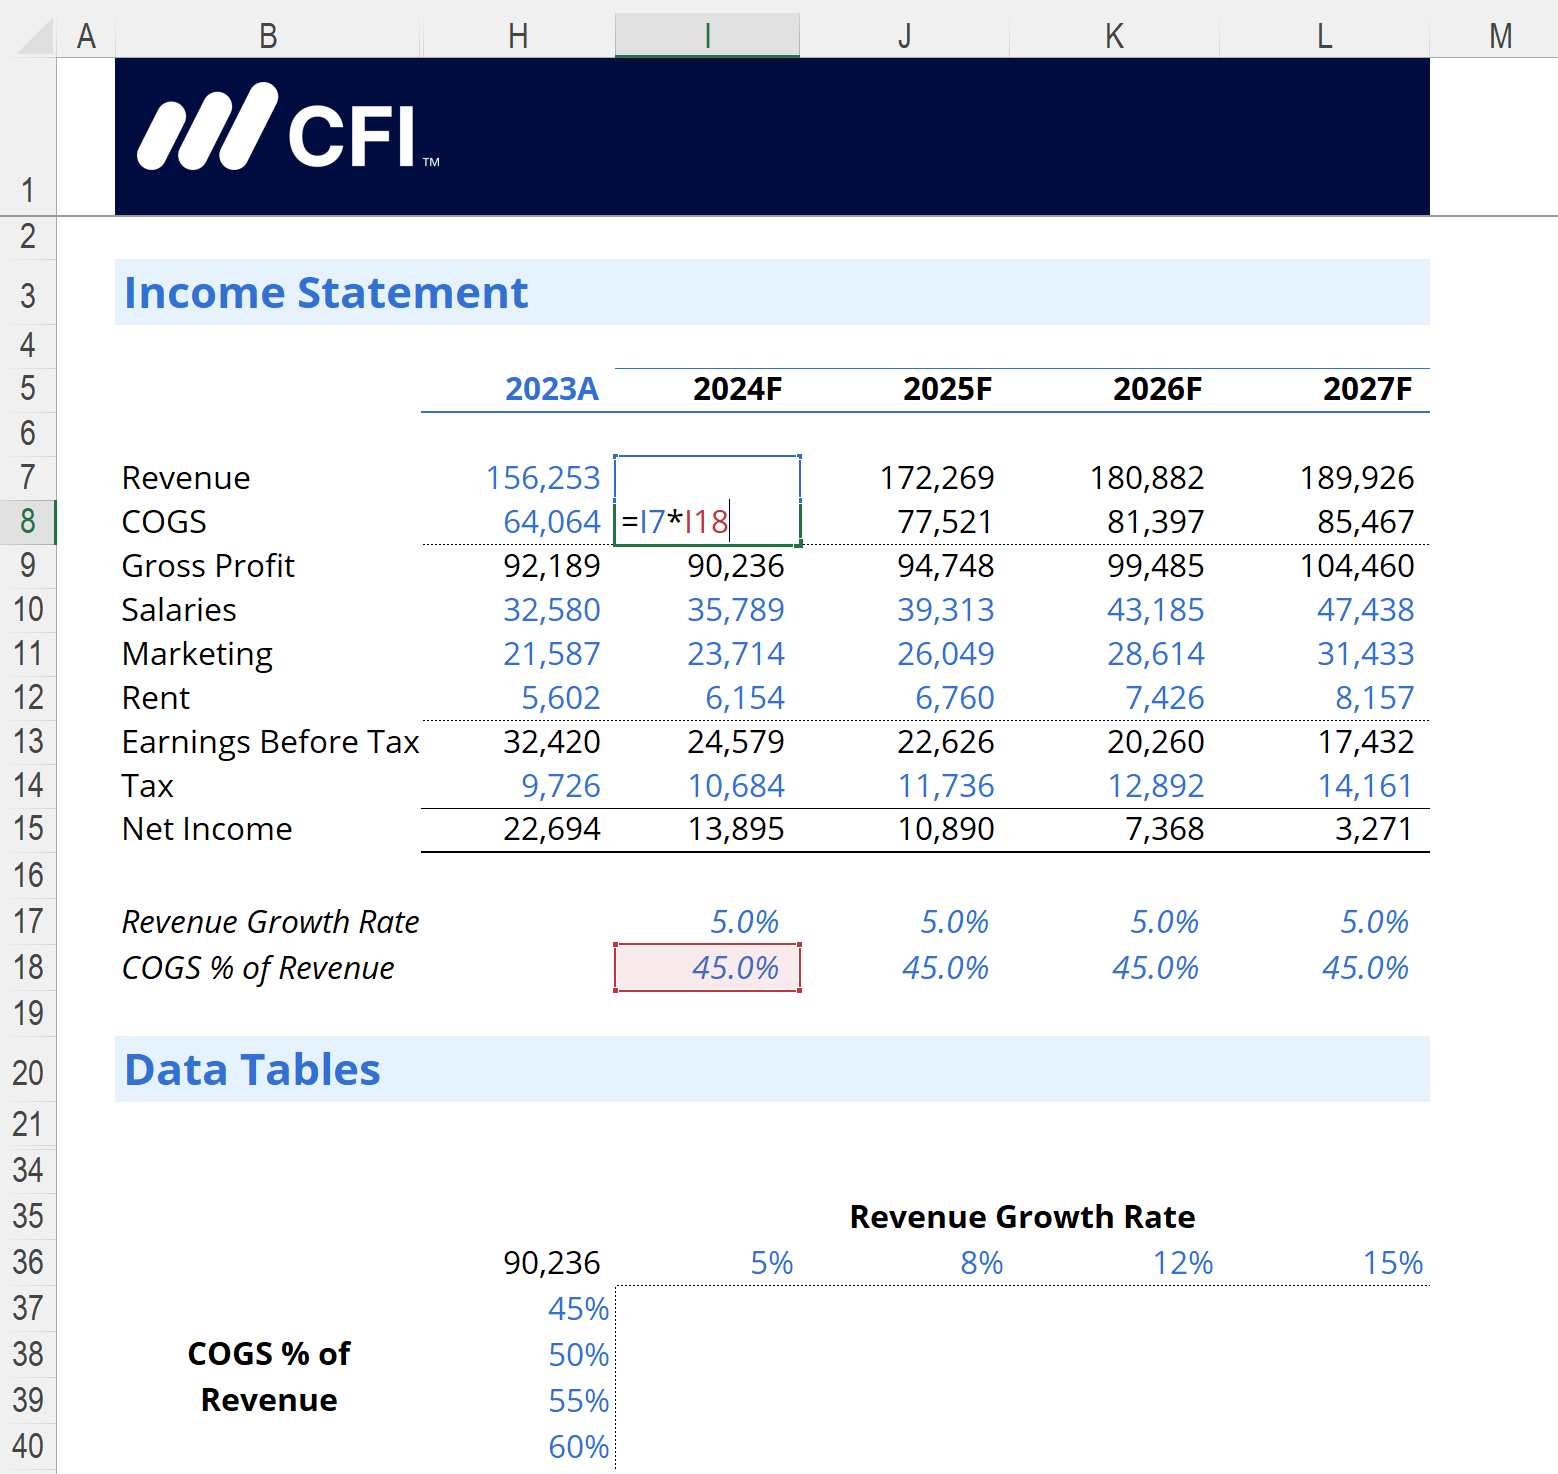Select the 2025F column heading cell

click(946, 389)
